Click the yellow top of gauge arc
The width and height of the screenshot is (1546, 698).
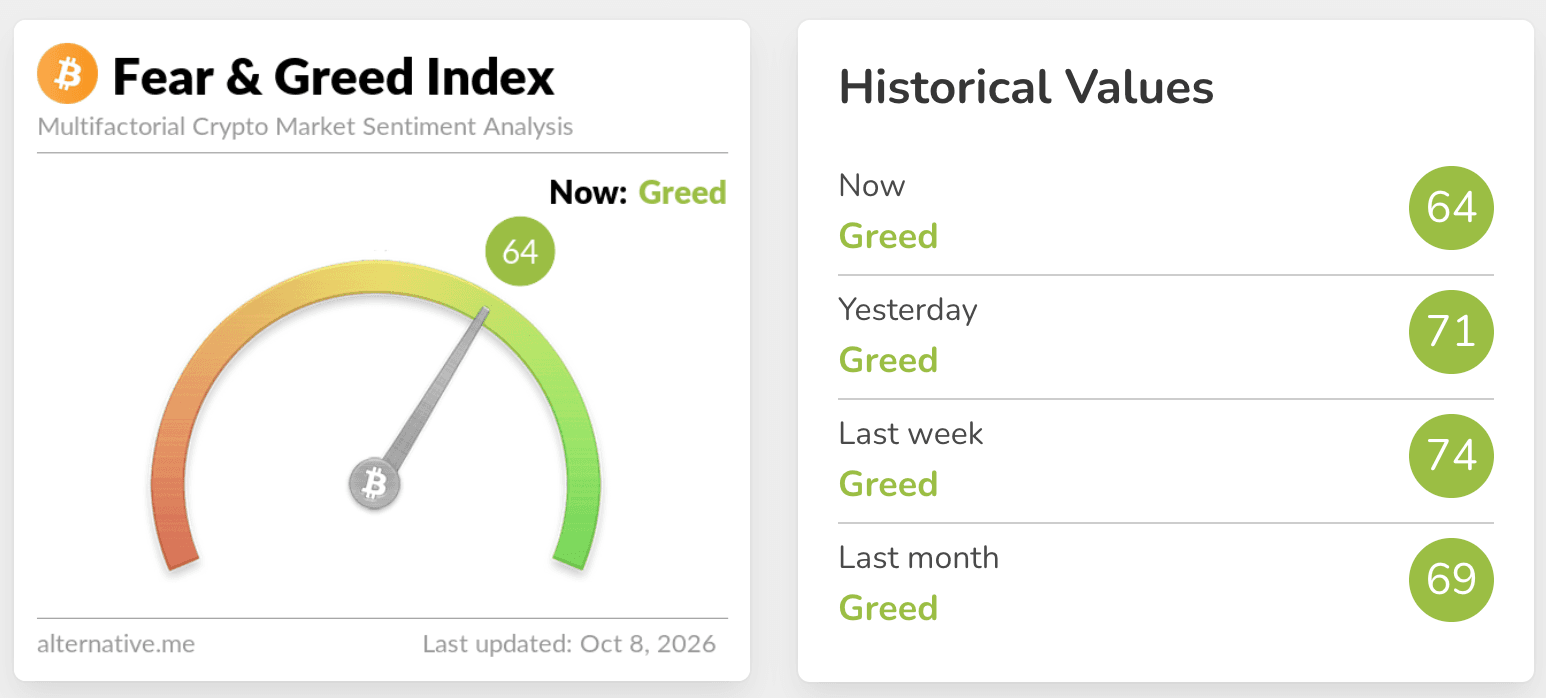point(378,273)
